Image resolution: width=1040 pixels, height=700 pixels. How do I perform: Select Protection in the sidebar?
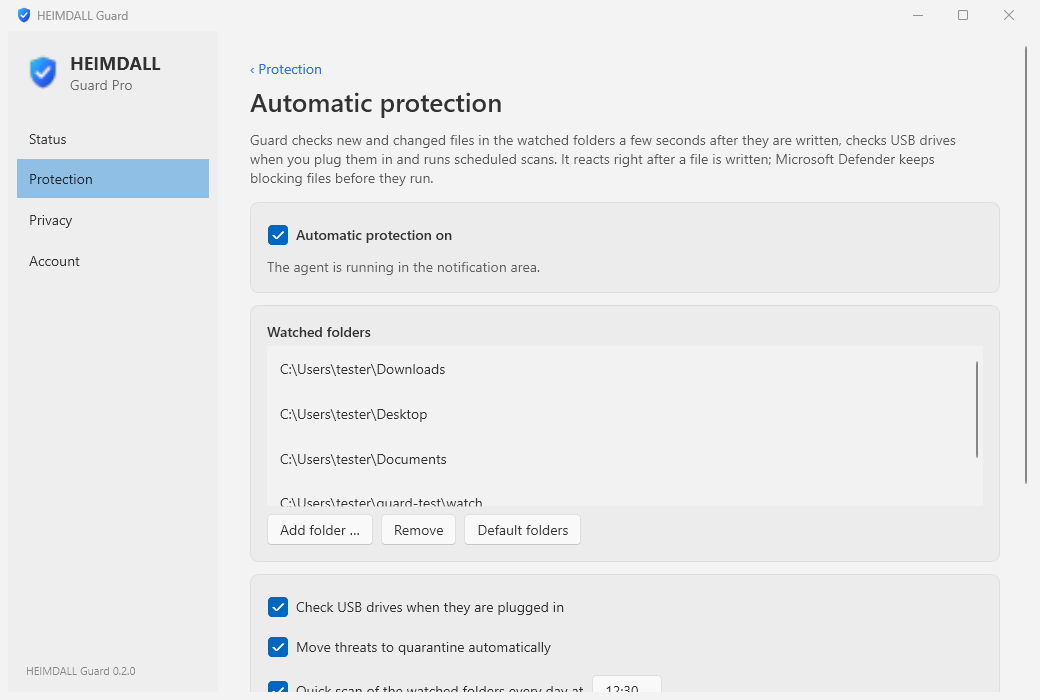[113, 178]
